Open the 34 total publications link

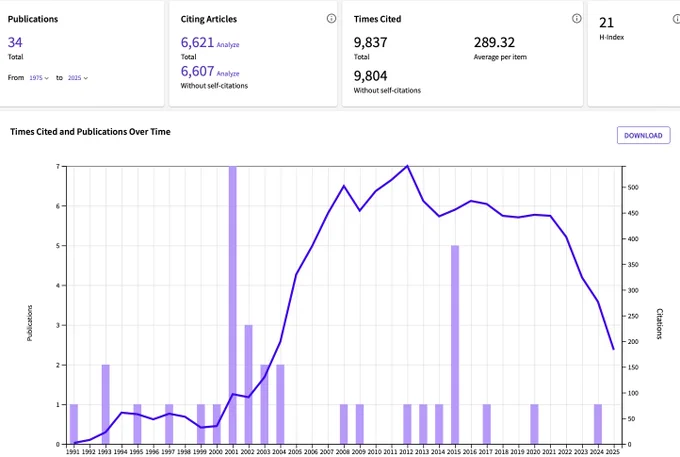15,42
